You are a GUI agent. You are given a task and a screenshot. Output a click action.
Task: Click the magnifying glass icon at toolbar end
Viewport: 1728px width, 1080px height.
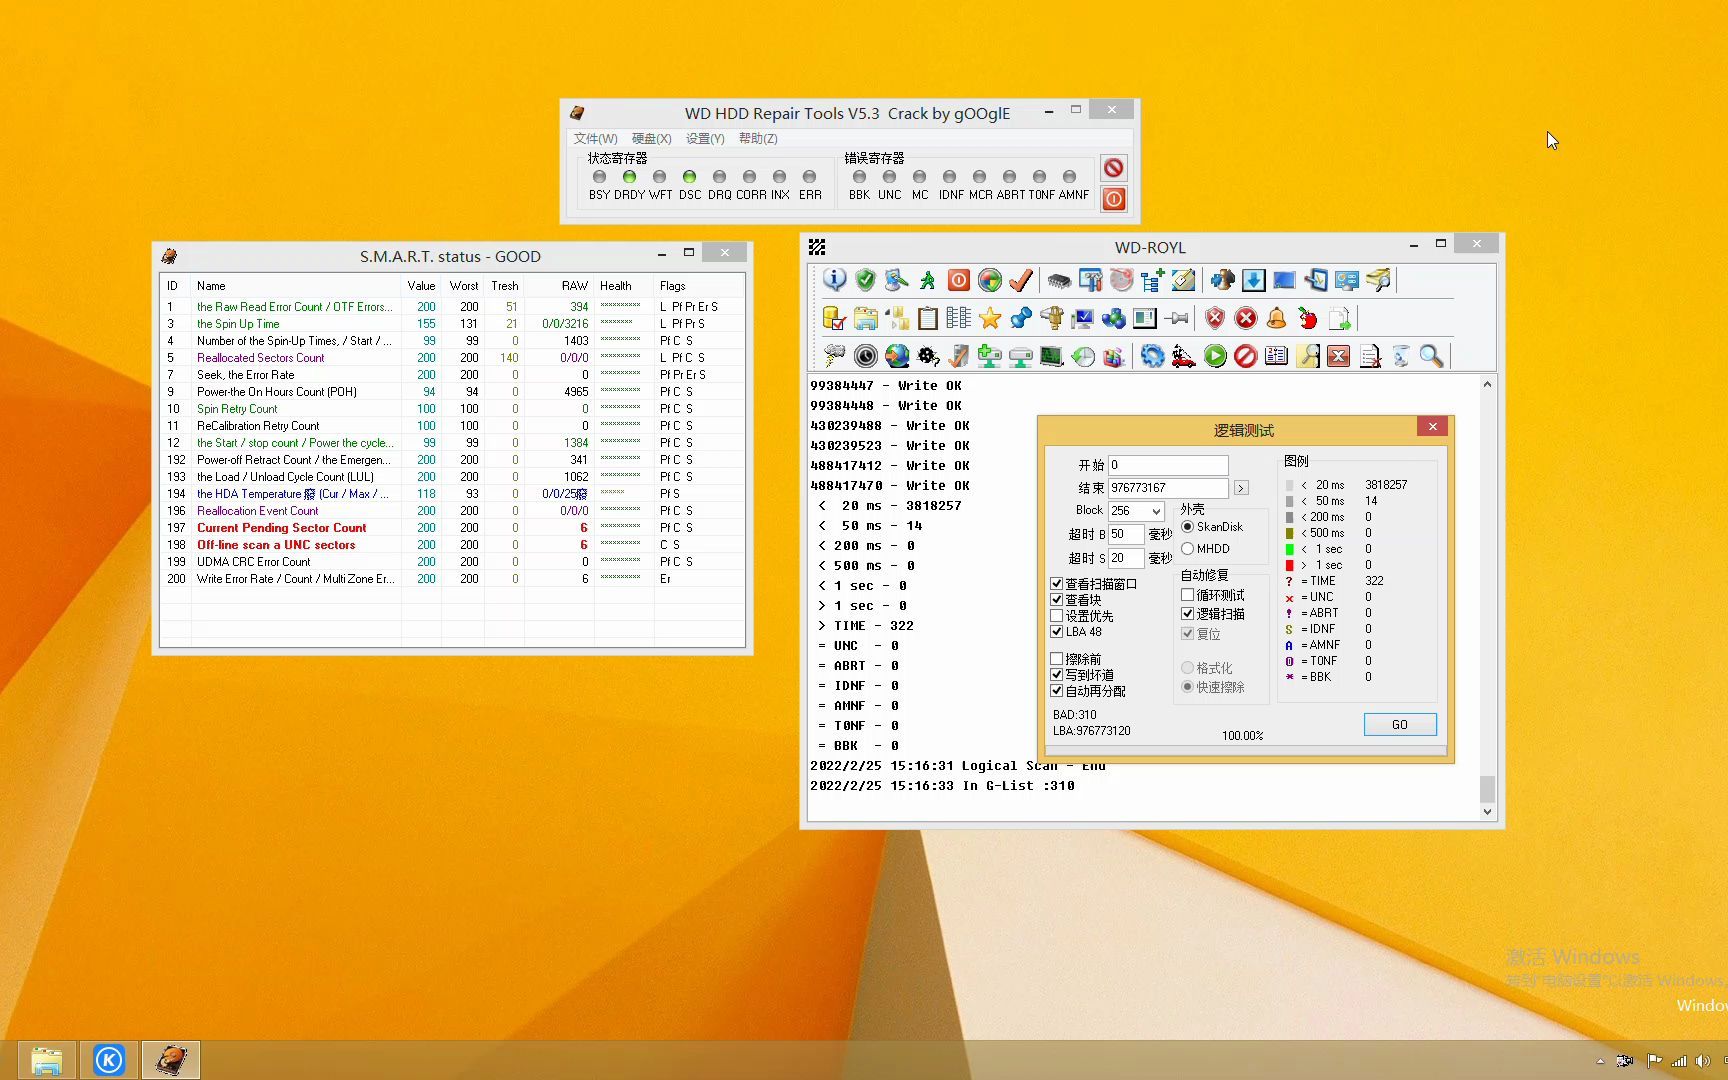pyautogui.click(x=1431, y=356)
